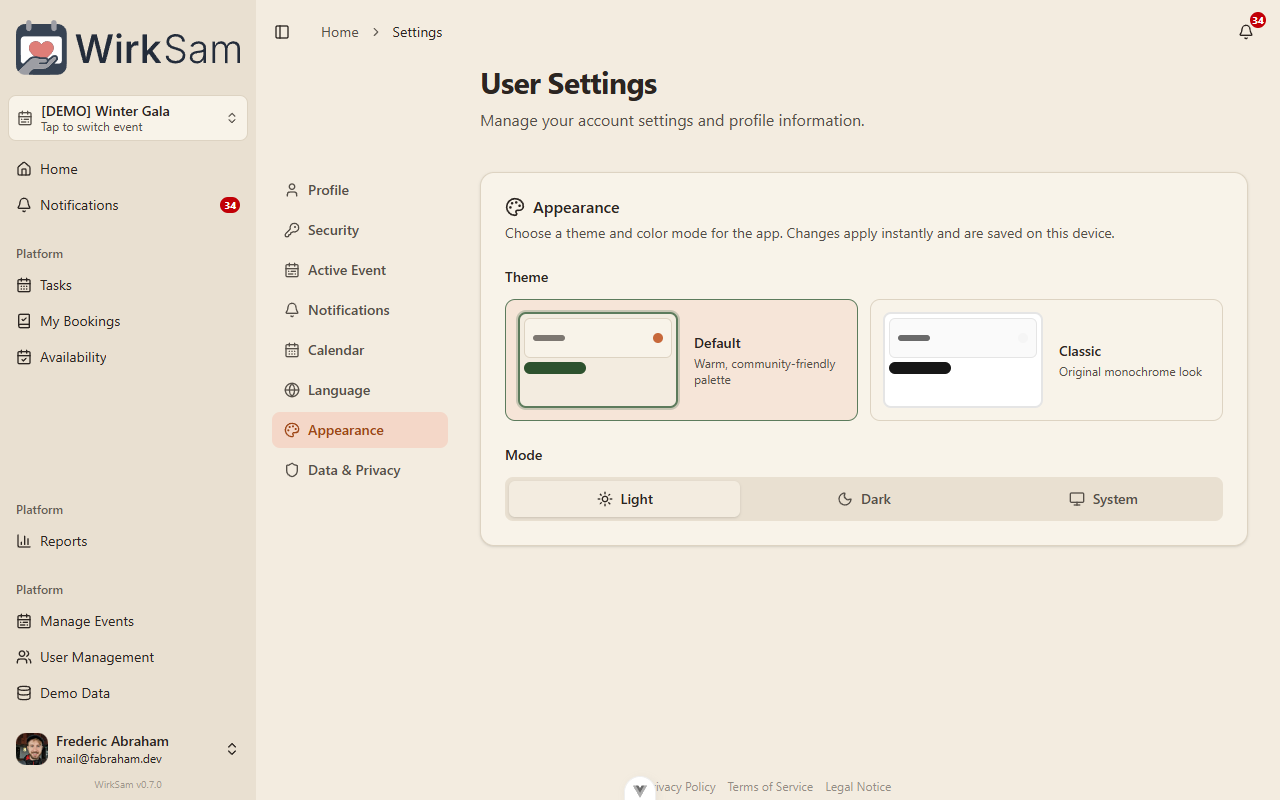Switch to Language settings tab
This screenshot has width=1280, height=800.
pyautogui.click(x=360, y=390)
